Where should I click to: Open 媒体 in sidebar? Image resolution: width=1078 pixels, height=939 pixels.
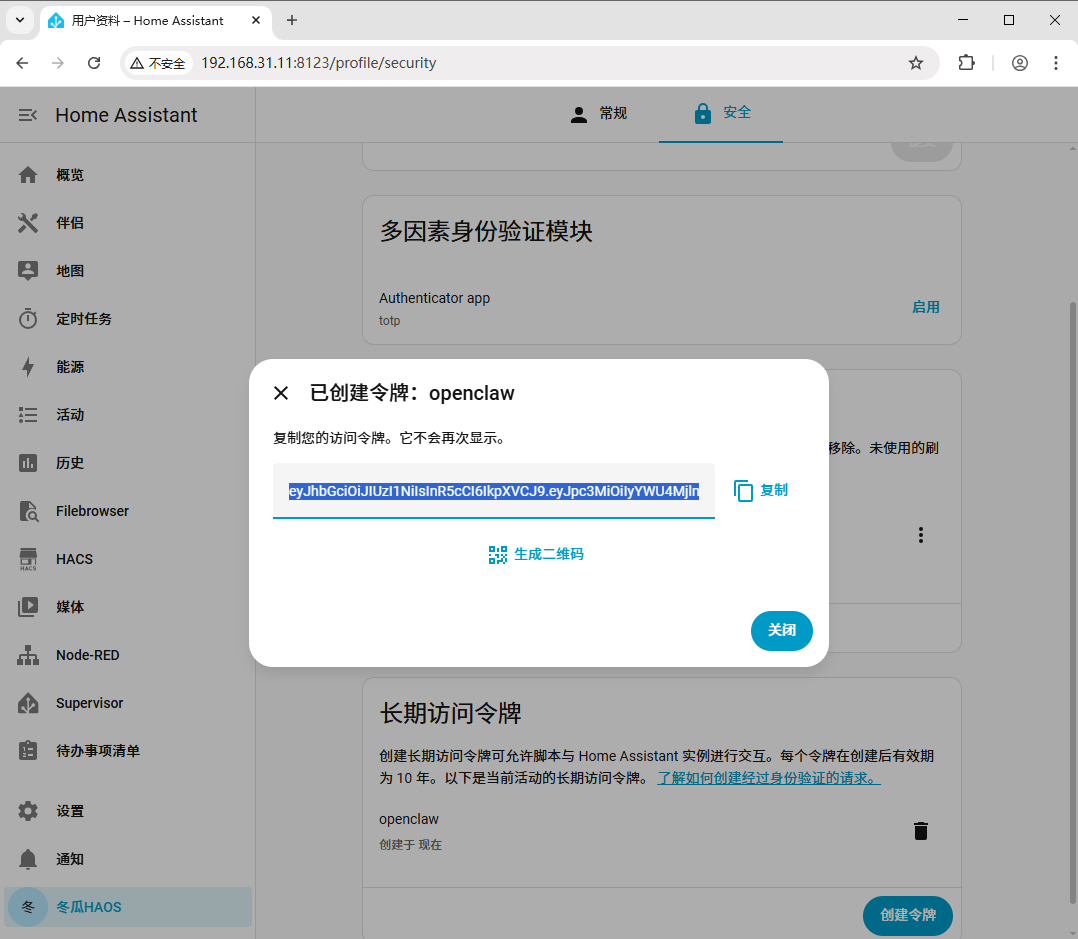(x=128, y=607)
